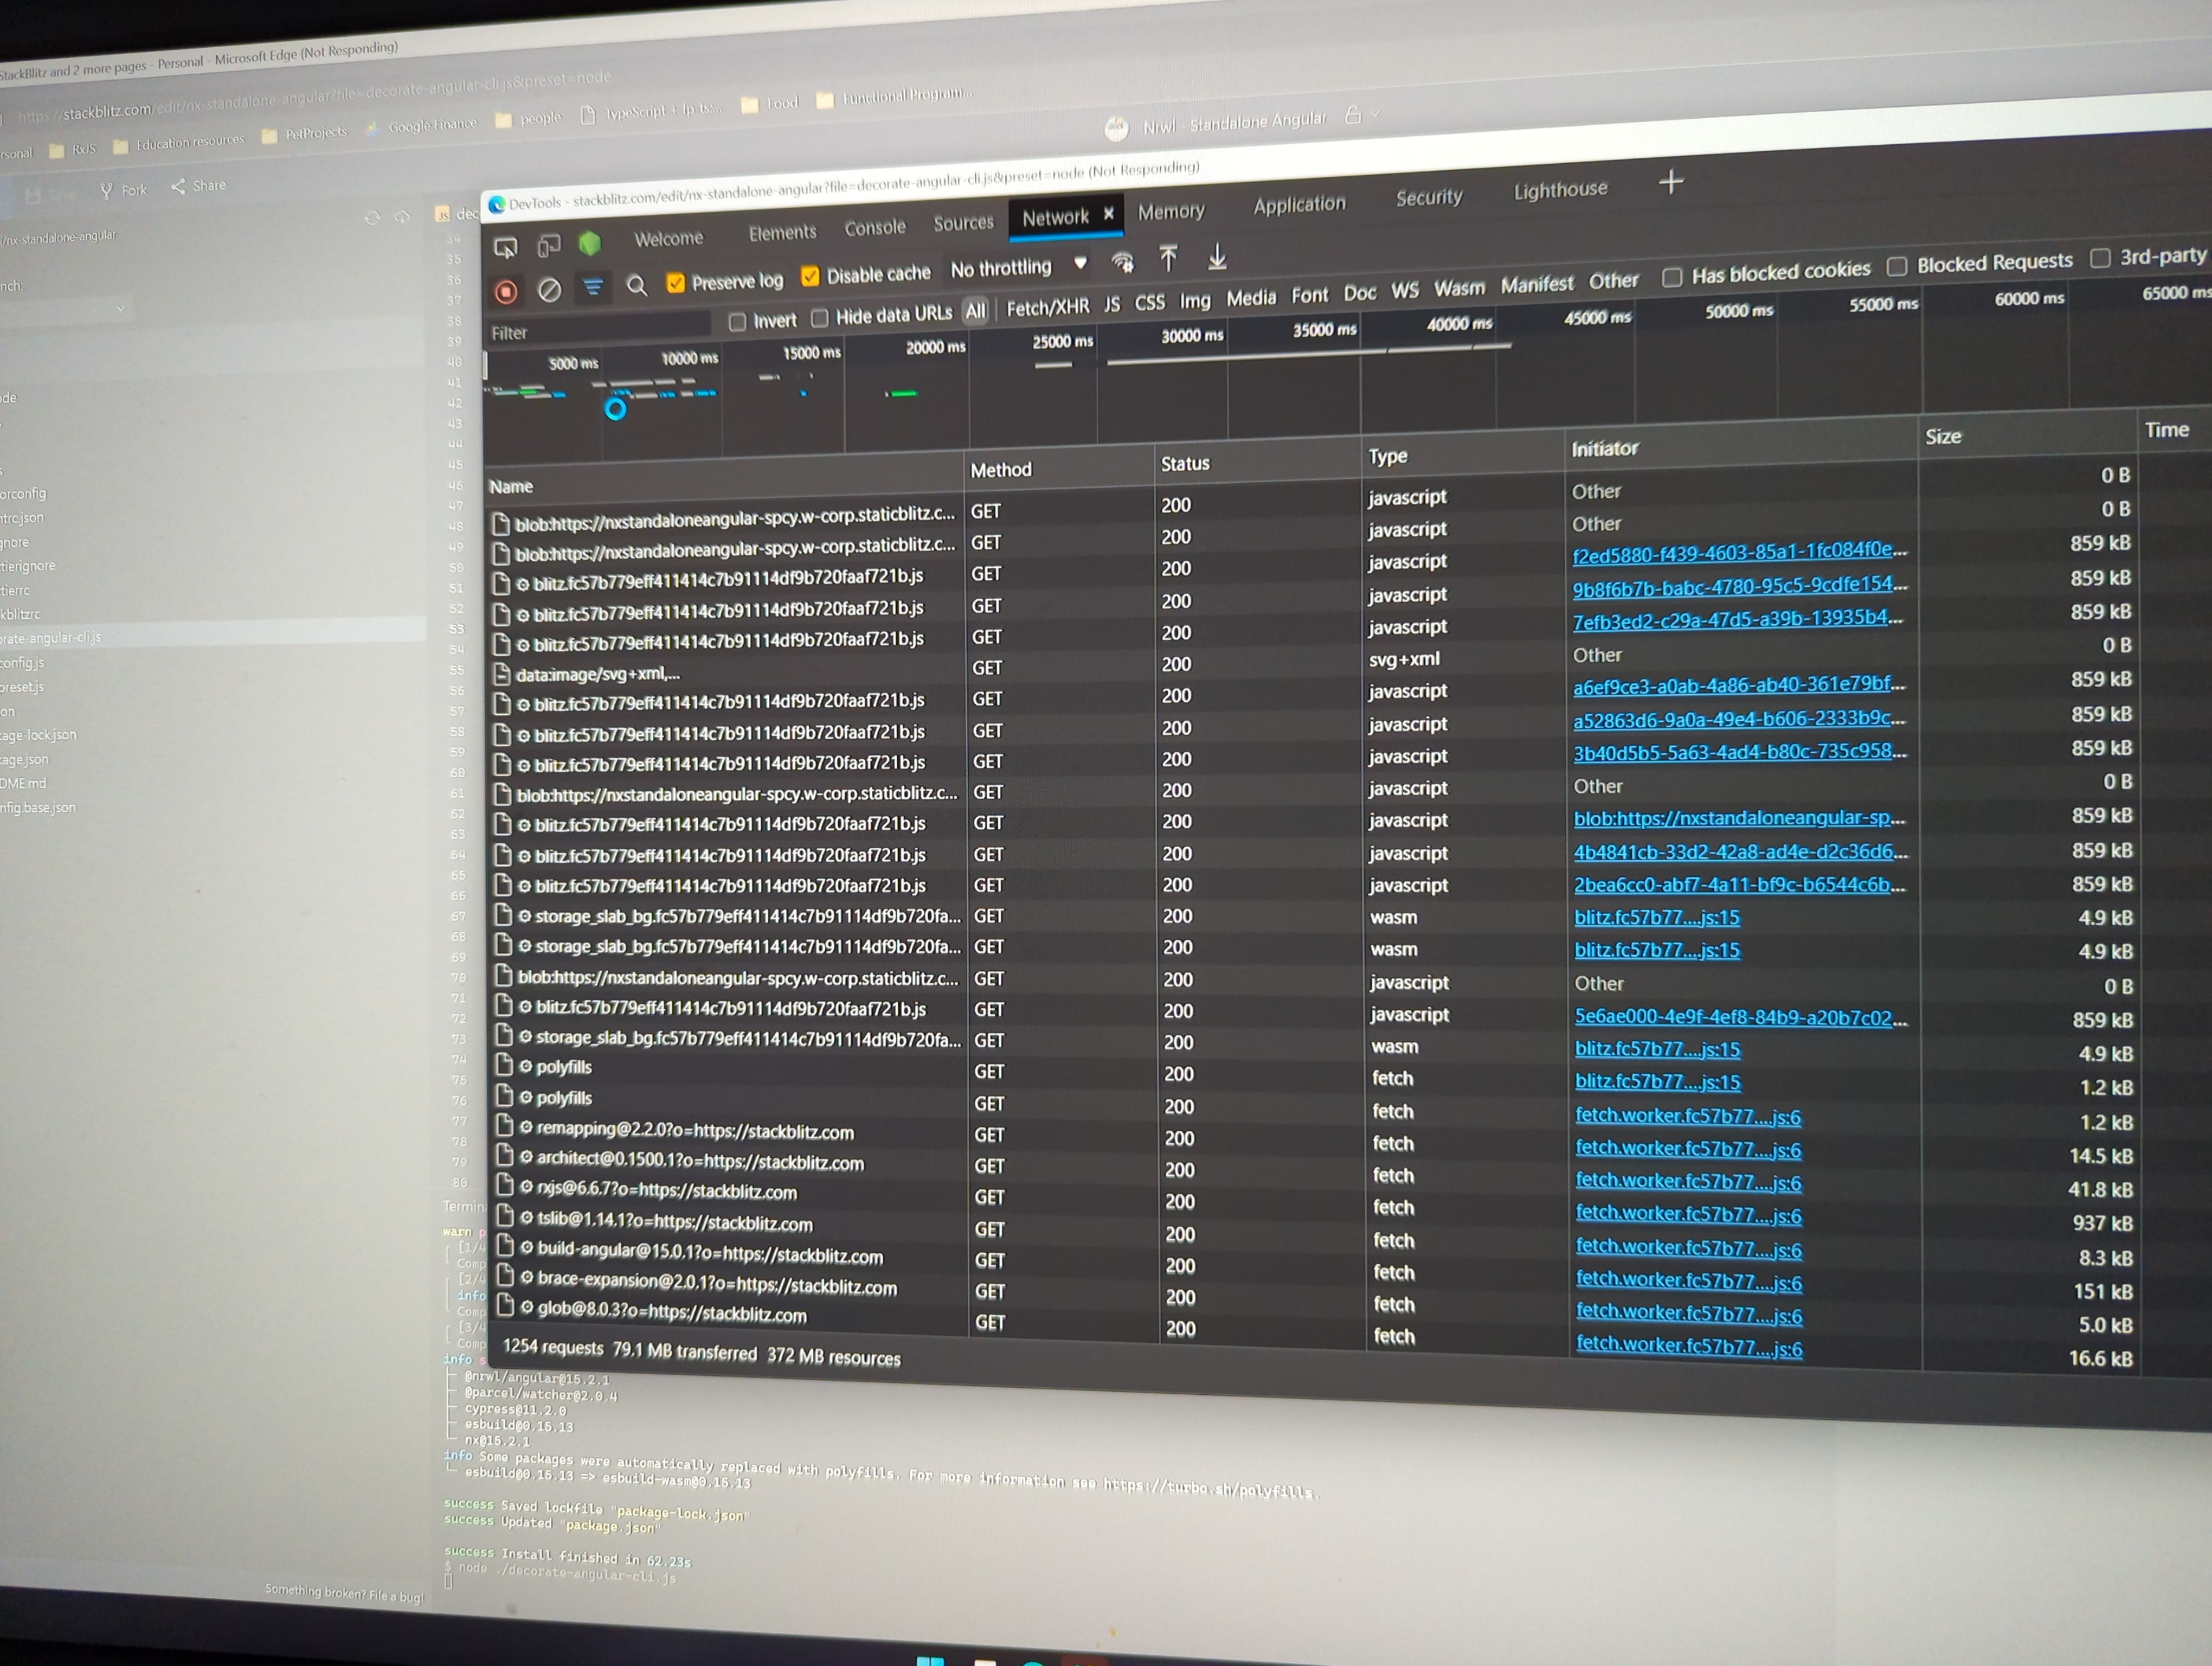Image resolution: width=2212 pixels, height=1666 pixels.
Task: Open the Memory panel
Action: click(x=1171, y=211)
